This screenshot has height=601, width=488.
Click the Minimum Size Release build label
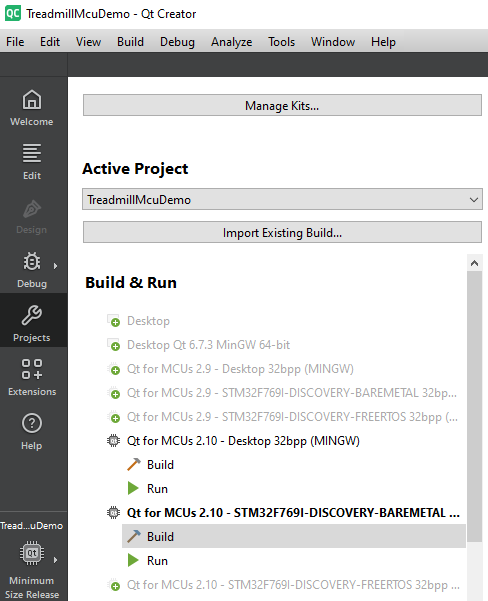click(32, 587)
